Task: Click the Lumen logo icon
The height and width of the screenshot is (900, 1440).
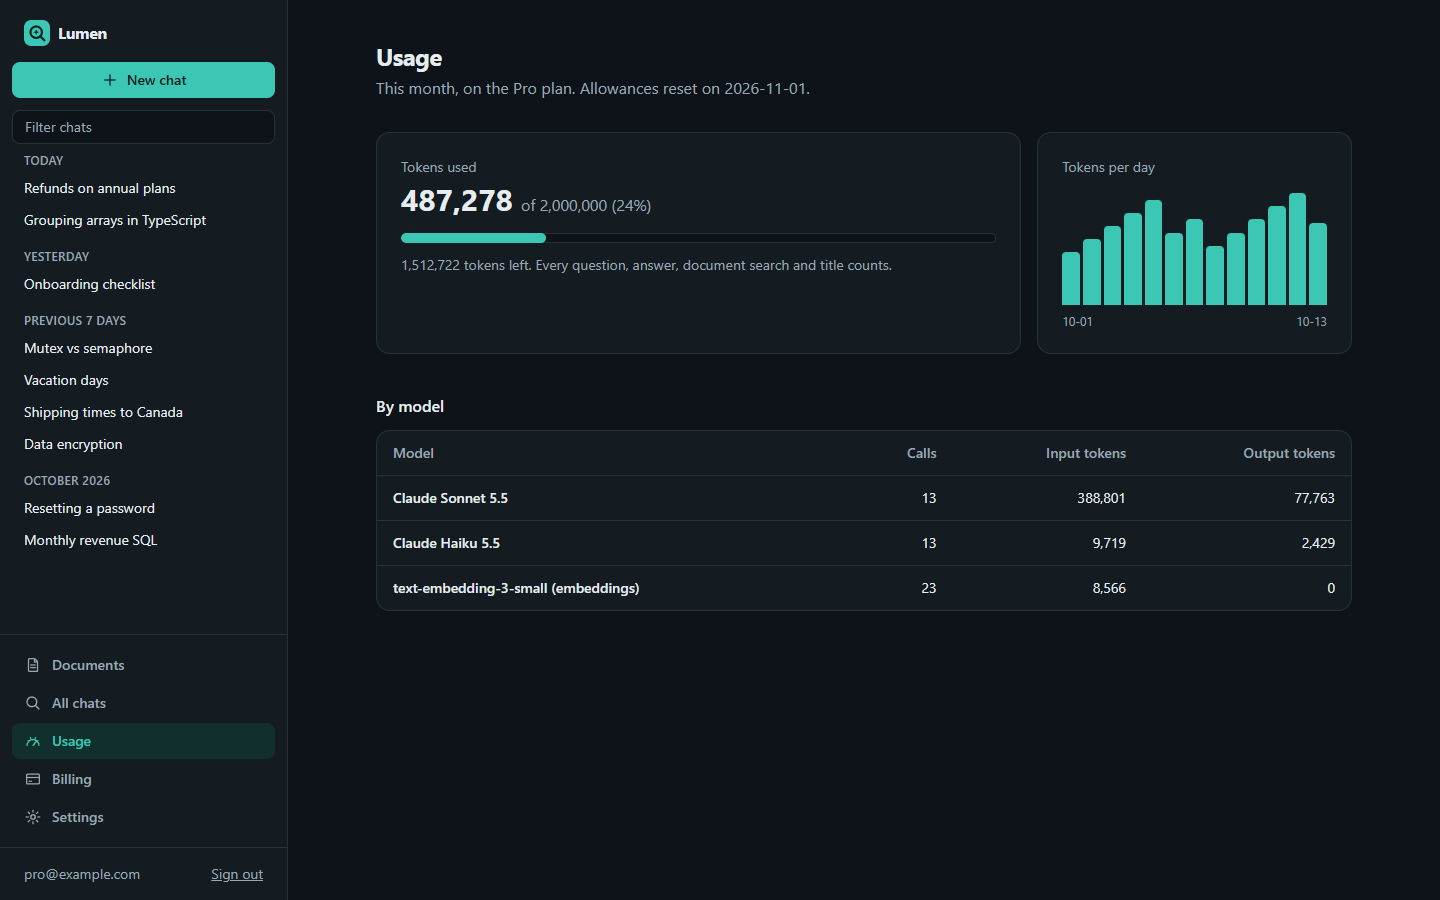Action: coord(37,33)
